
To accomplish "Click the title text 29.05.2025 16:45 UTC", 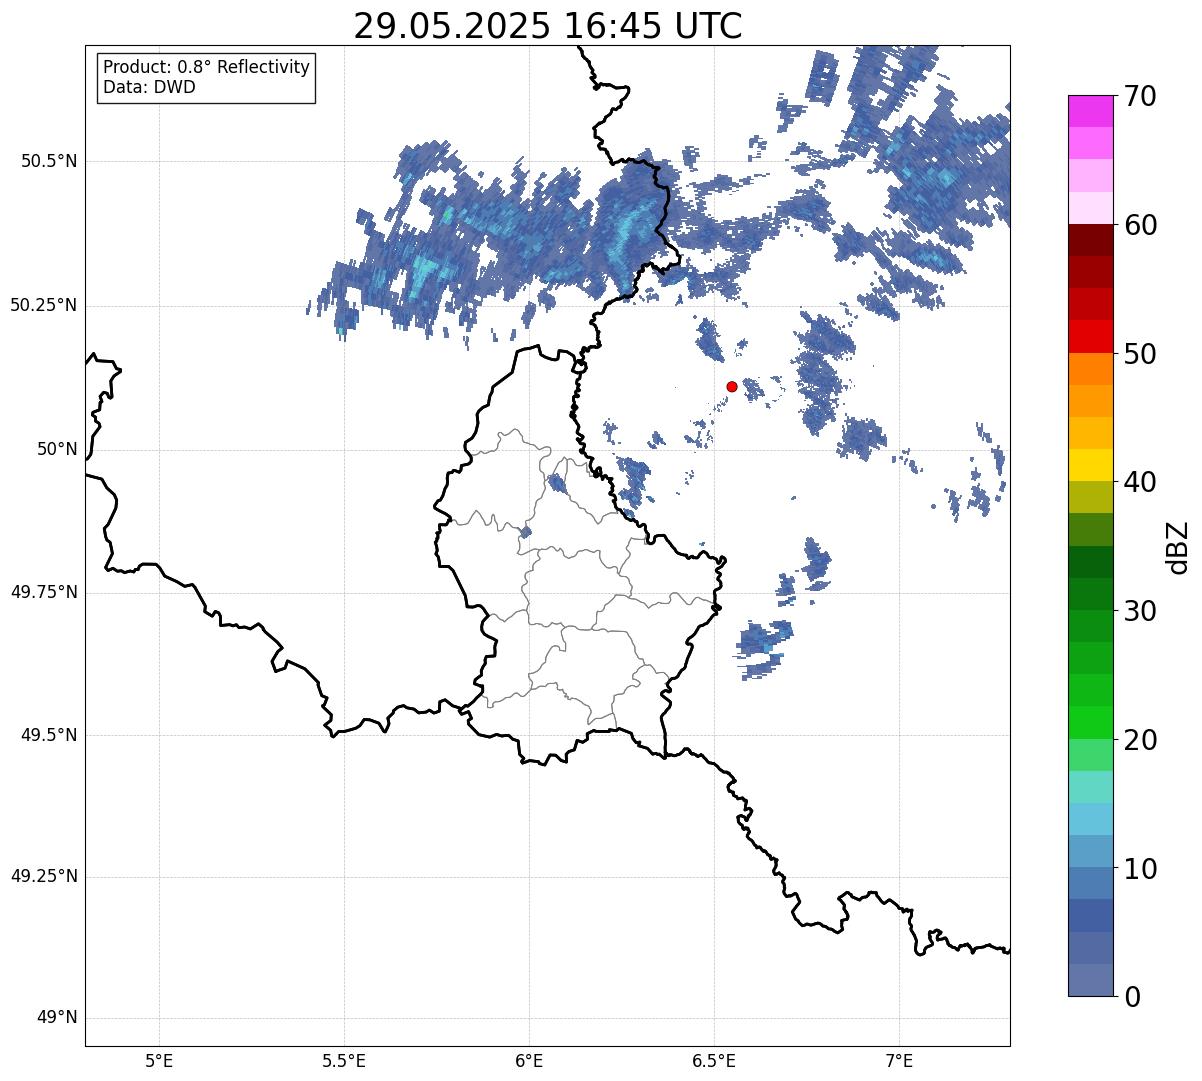I will (548, 26).
